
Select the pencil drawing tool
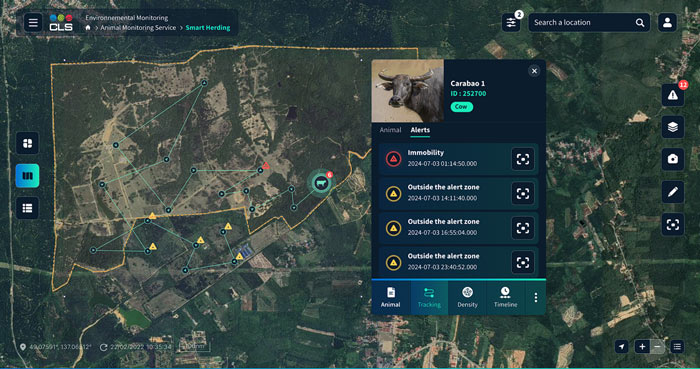[x=673, y=192]
